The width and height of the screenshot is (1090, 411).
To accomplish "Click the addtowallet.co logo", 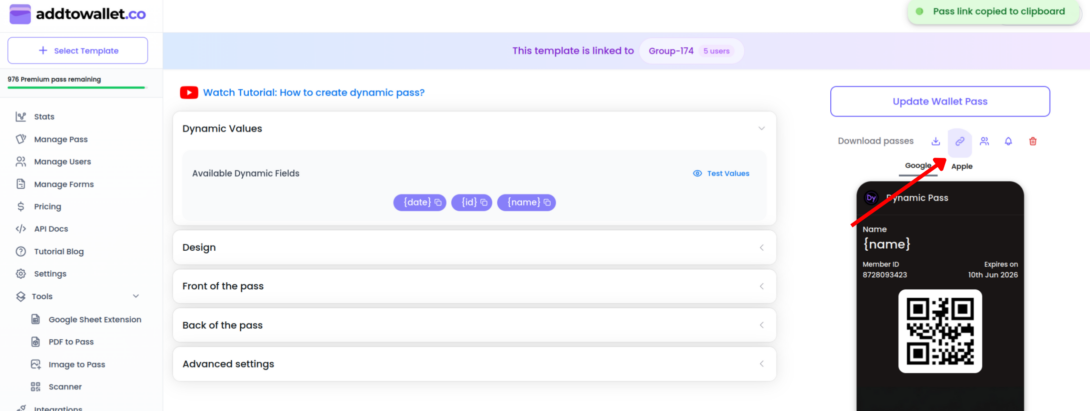I will pyautogui.click(x=78, y=14).
